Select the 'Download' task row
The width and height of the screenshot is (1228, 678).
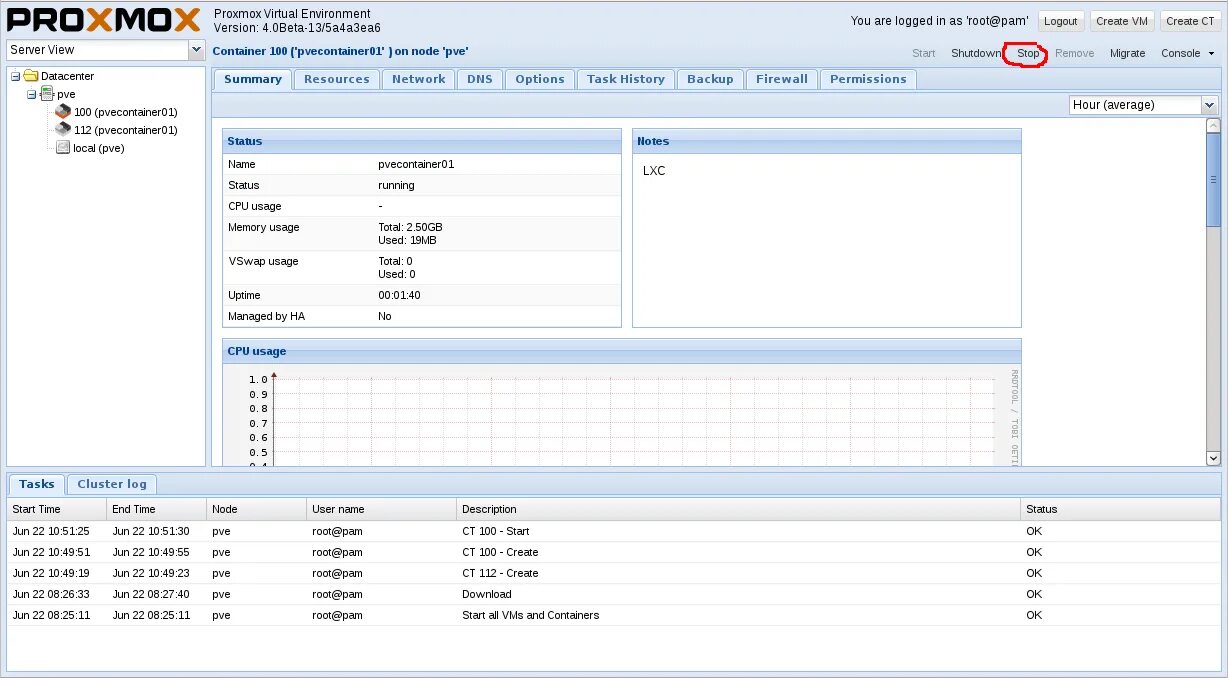point(614,594)
